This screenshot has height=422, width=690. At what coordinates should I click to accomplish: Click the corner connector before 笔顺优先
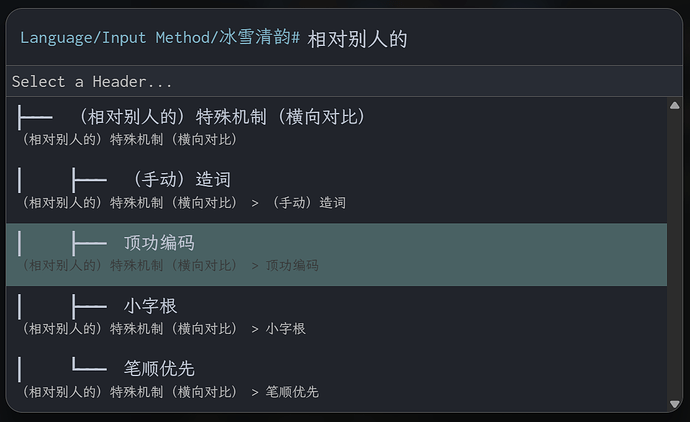(89, 369)
